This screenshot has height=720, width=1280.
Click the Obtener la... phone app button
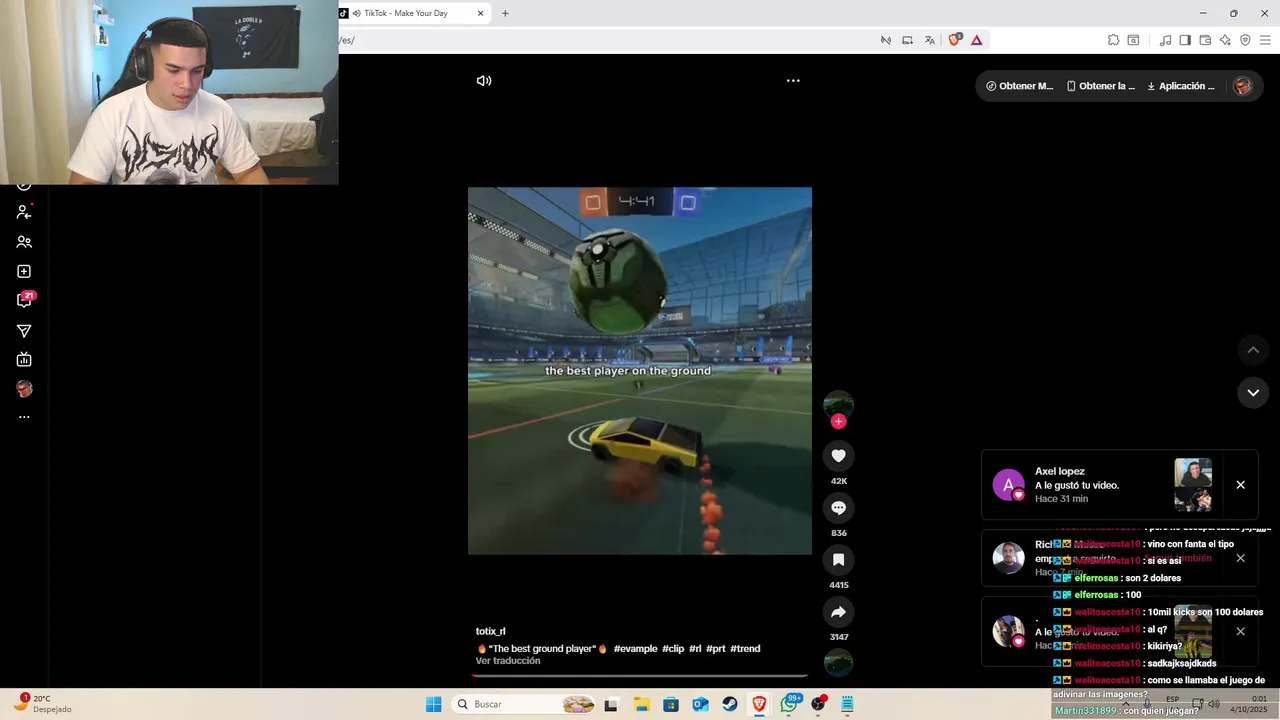(1101, 86)
